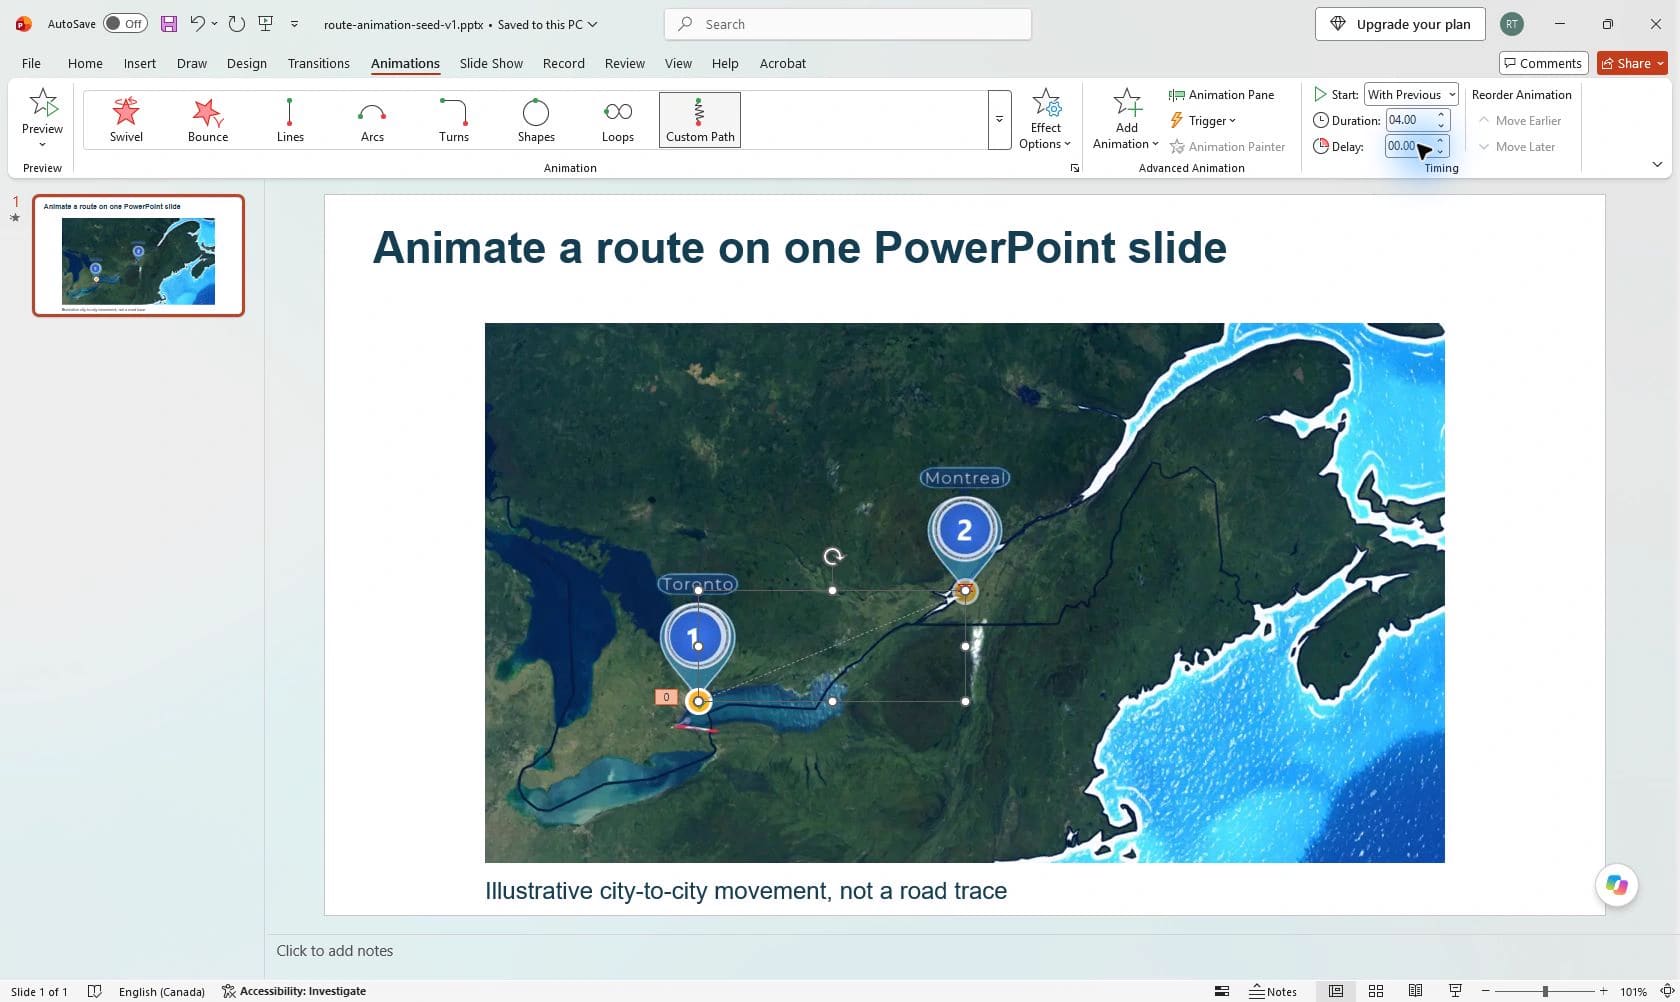Choose the Shapes motion path

536,120
